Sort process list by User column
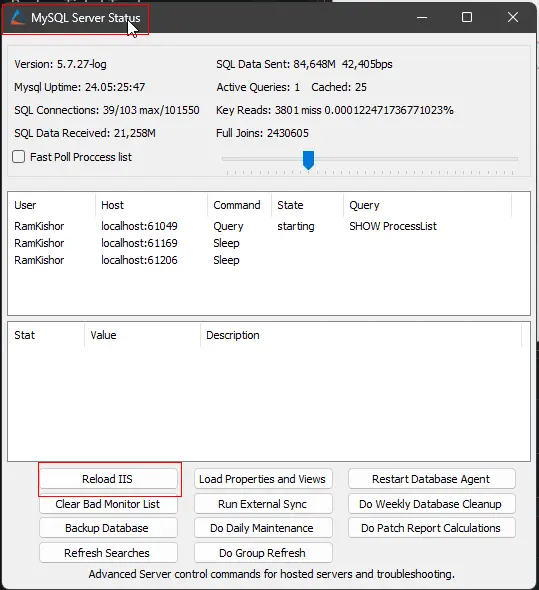Viewport: 539px width, 590px height. click(52, 205)
